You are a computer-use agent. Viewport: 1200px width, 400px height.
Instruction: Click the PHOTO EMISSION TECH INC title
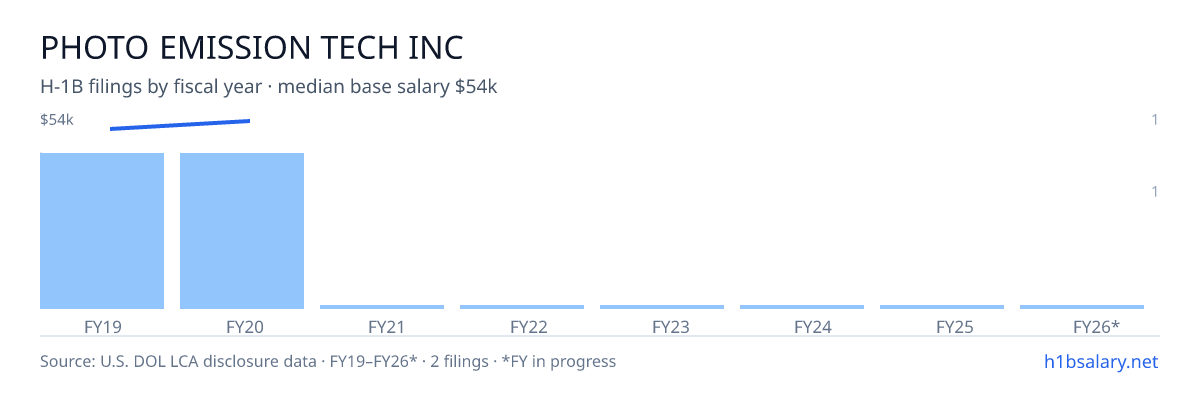(x=252, y=47)
